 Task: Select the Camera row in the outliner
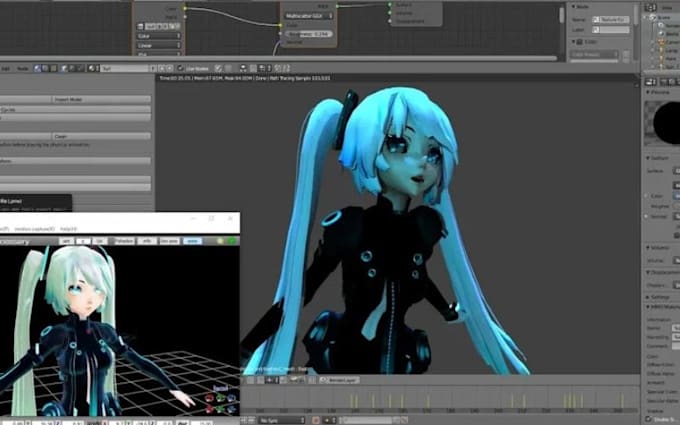click(x=668, y=42)
